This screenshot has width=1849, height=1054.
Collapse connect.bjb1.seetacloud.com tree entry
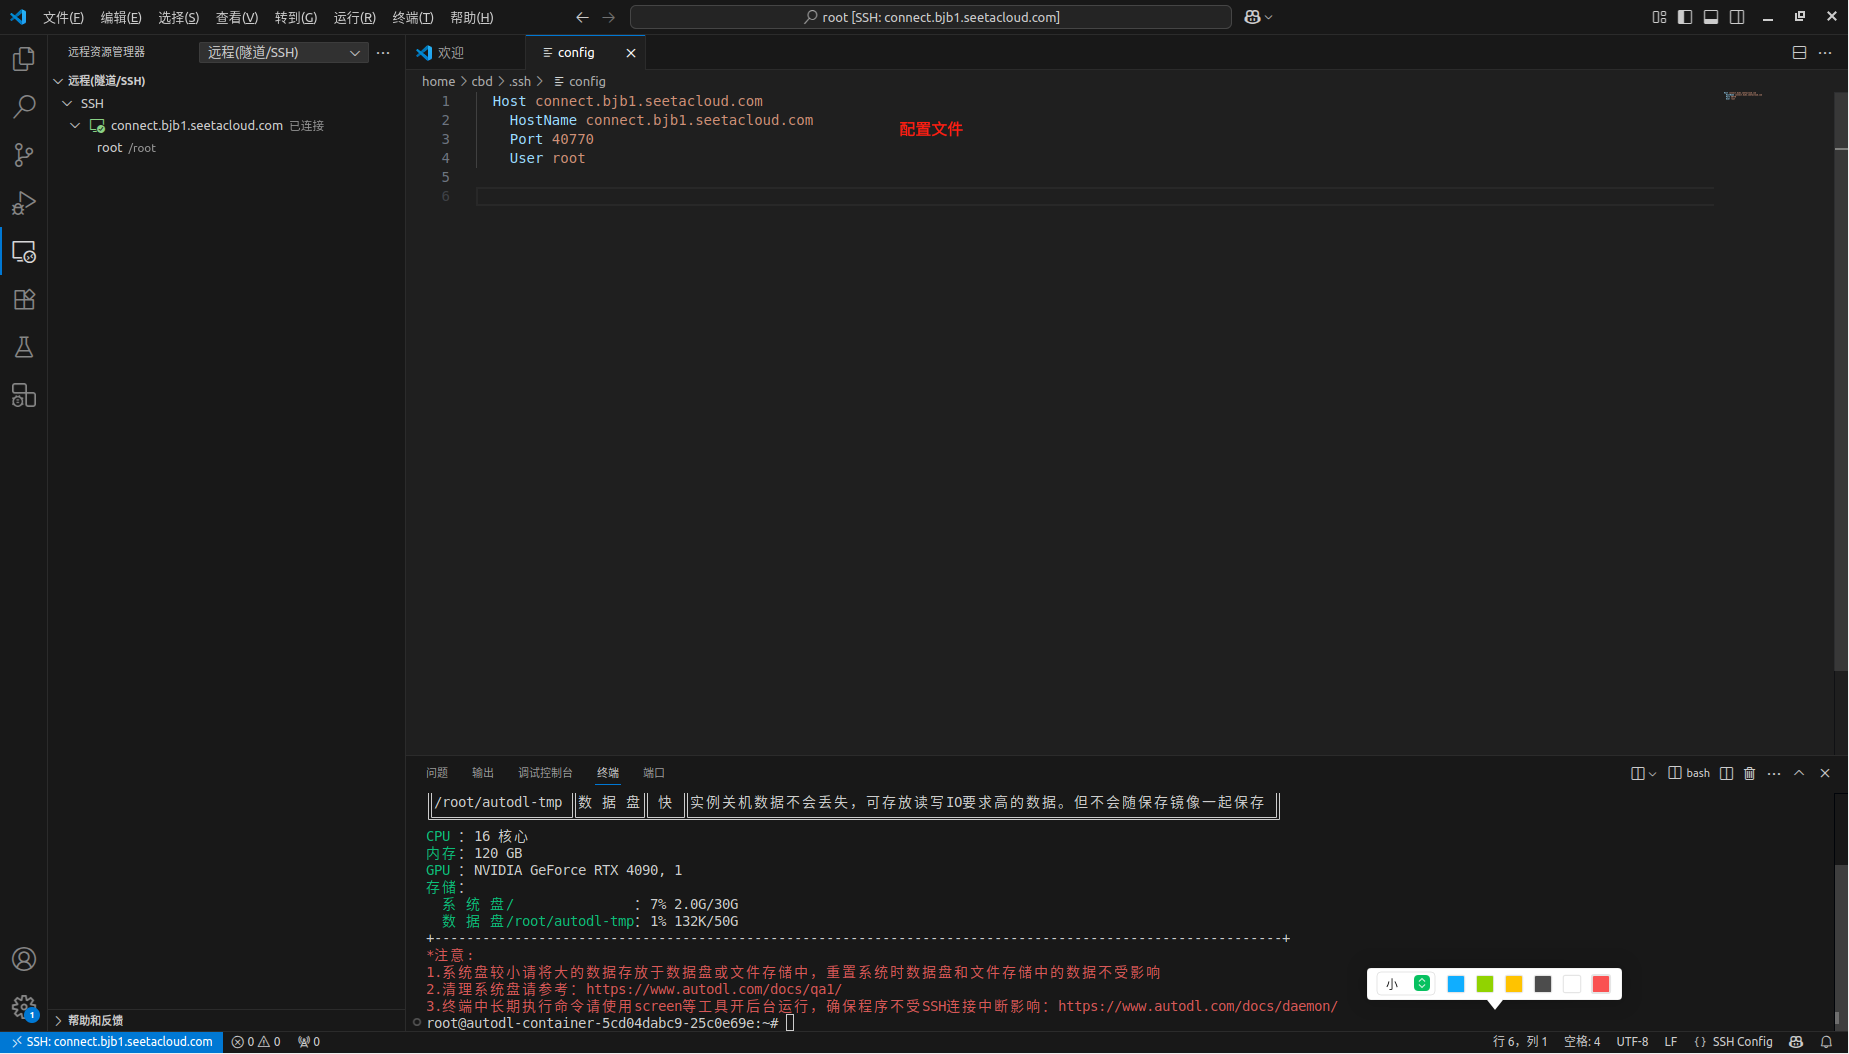tap(75, 125)
